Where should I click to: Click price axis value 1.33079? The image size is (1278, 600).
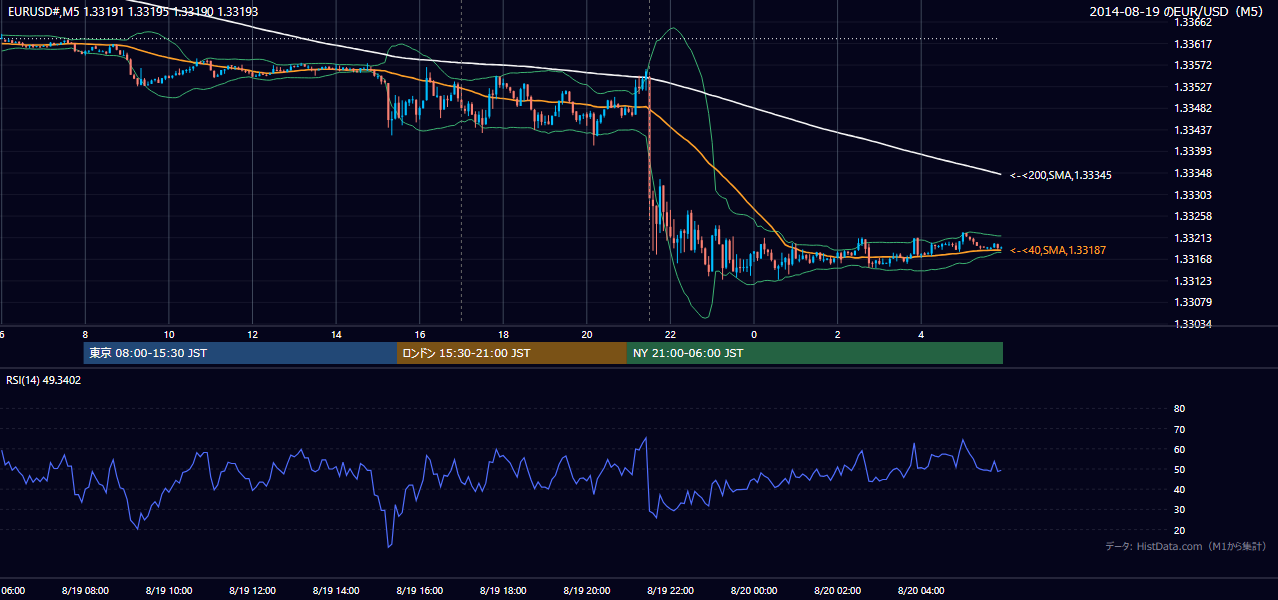click(1193, 302)
